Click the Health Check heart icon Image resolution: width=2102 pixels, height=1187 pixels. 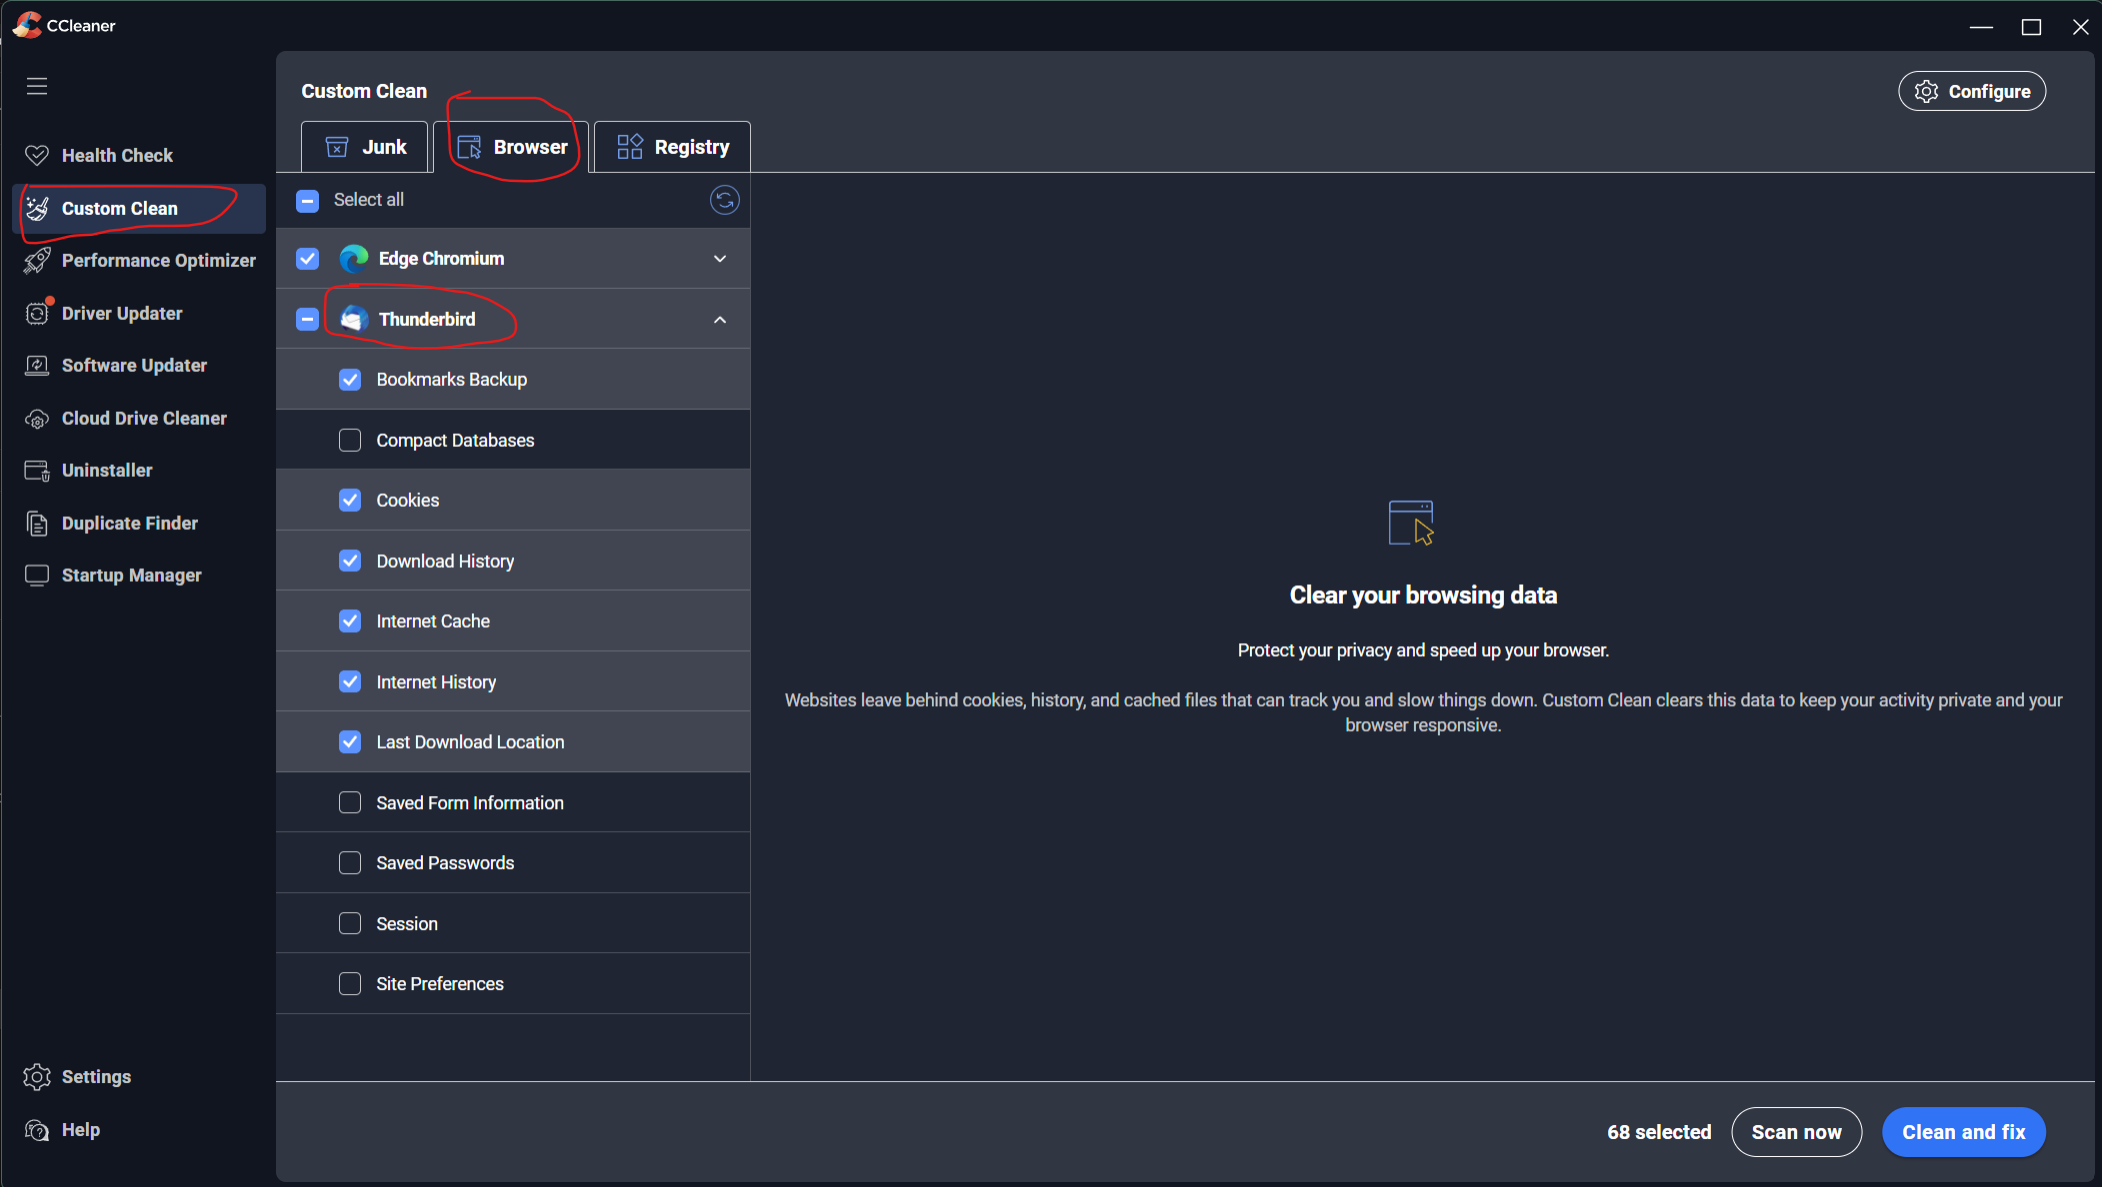[37, 155]
